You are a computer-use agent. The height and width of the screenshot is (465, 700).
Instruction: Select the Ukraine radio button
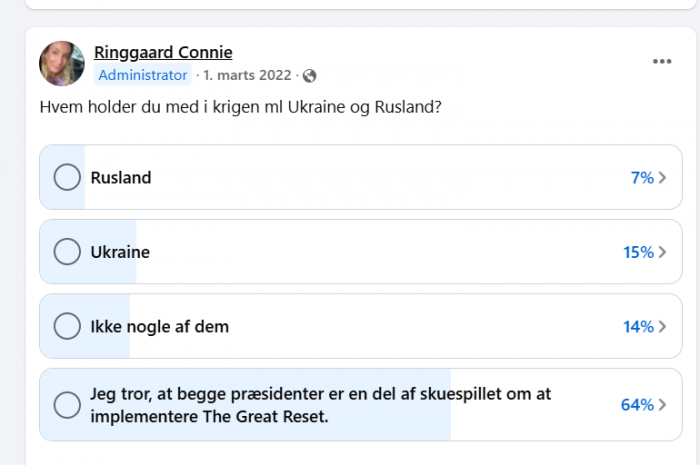pyautogui.click(x=67, y=252)
